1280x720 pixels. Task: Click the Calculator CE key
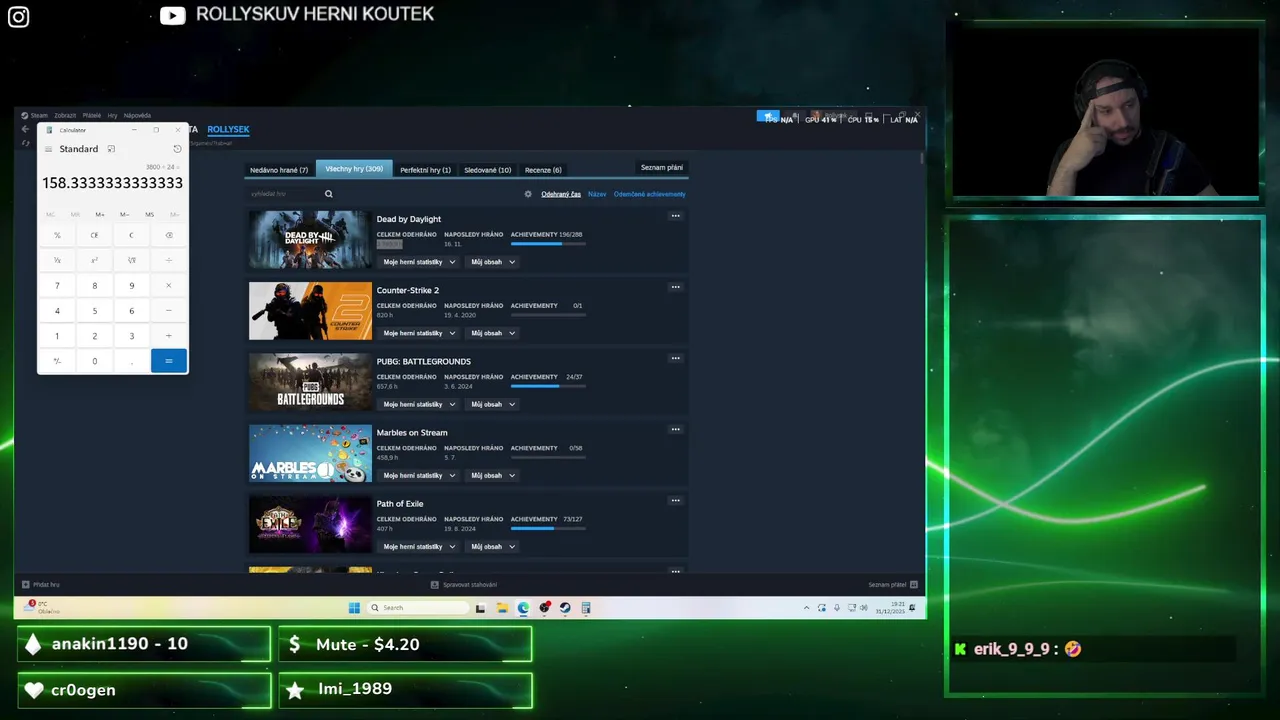95,235
